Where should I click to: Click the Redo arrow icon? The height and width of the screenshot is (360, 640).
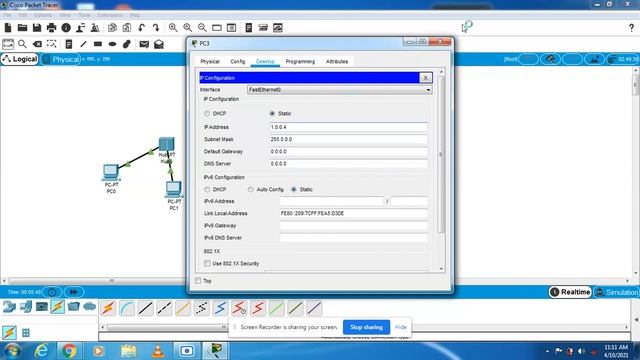coord(156,28)
